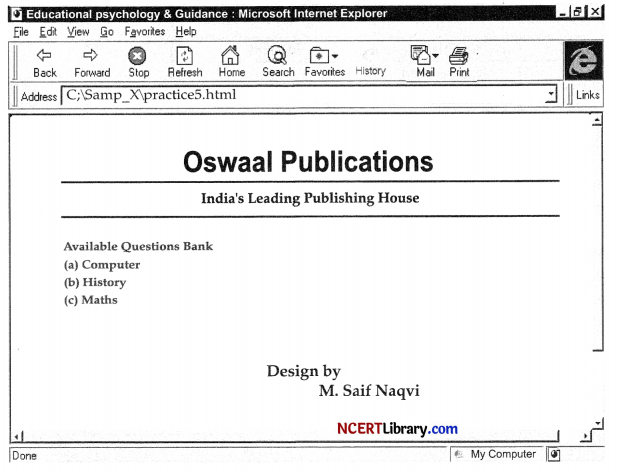
Task: Click the vertical scrollbar up arrow
Action: point(597,120)
